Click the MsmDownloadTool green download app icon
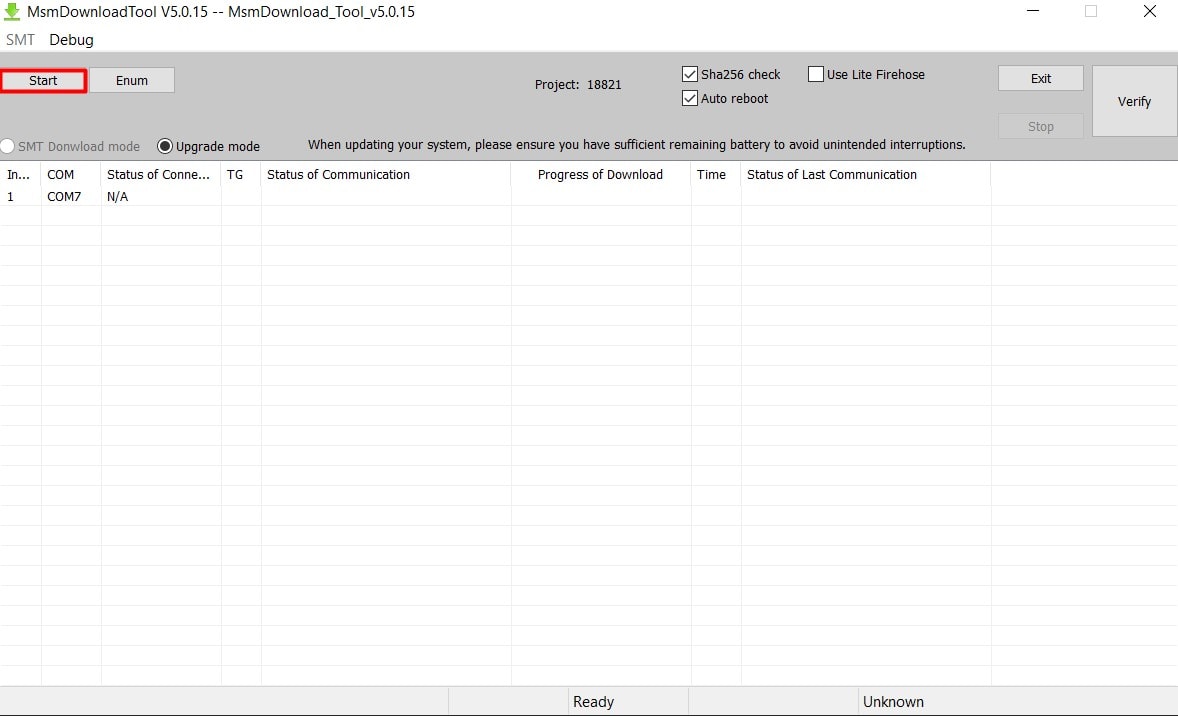 coord(12,11)
